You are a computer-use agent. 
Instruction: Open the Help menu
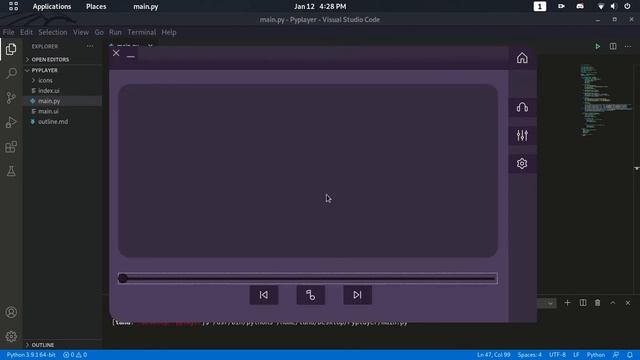click(169, 32)
